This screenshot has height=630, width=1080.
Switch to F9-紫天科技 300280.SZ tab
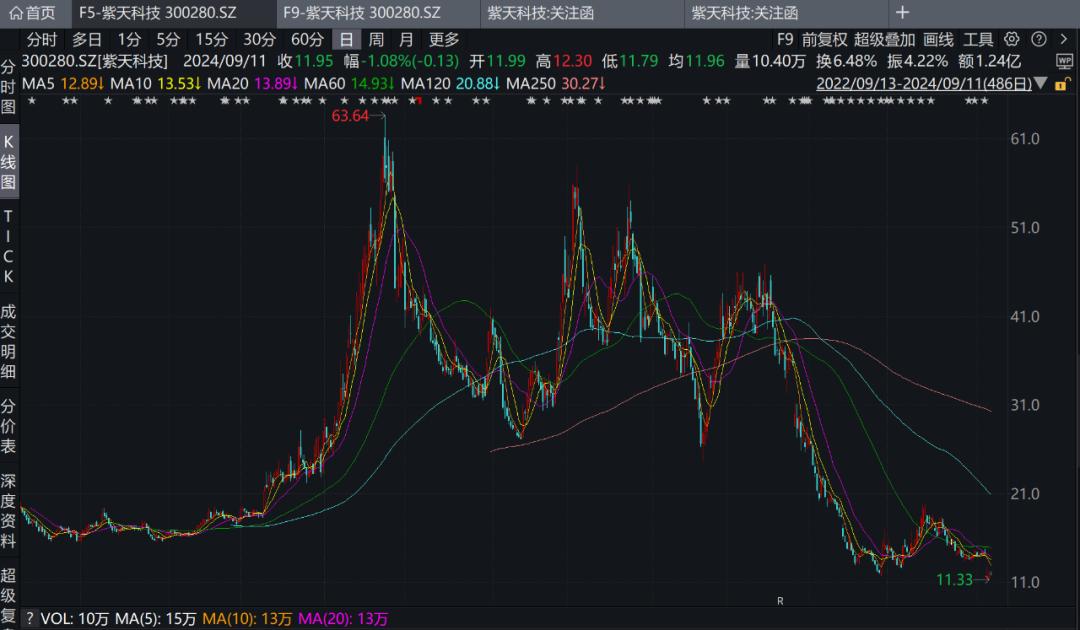362,12
